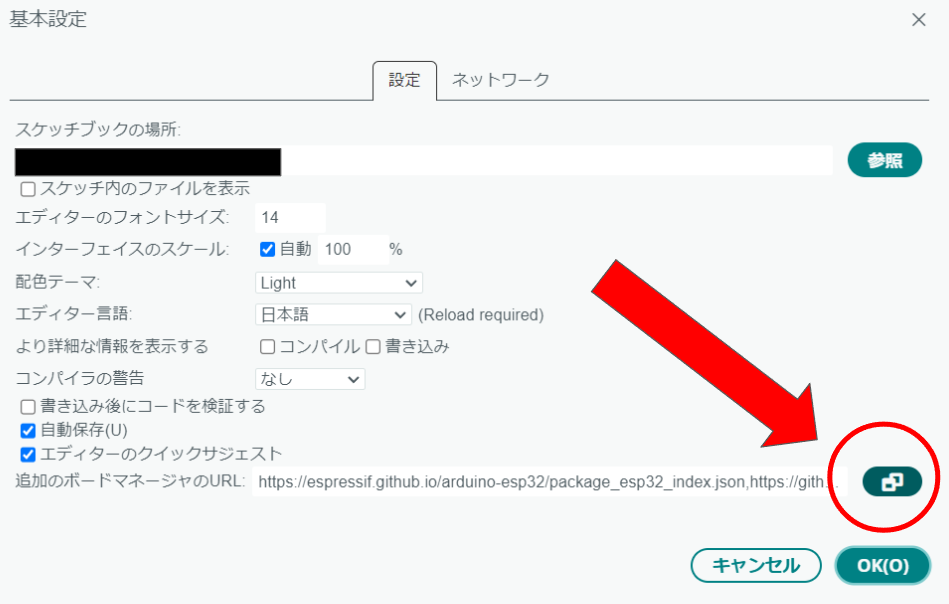Click the キャンセル button
949x604 pixels.
coord(756,565)
